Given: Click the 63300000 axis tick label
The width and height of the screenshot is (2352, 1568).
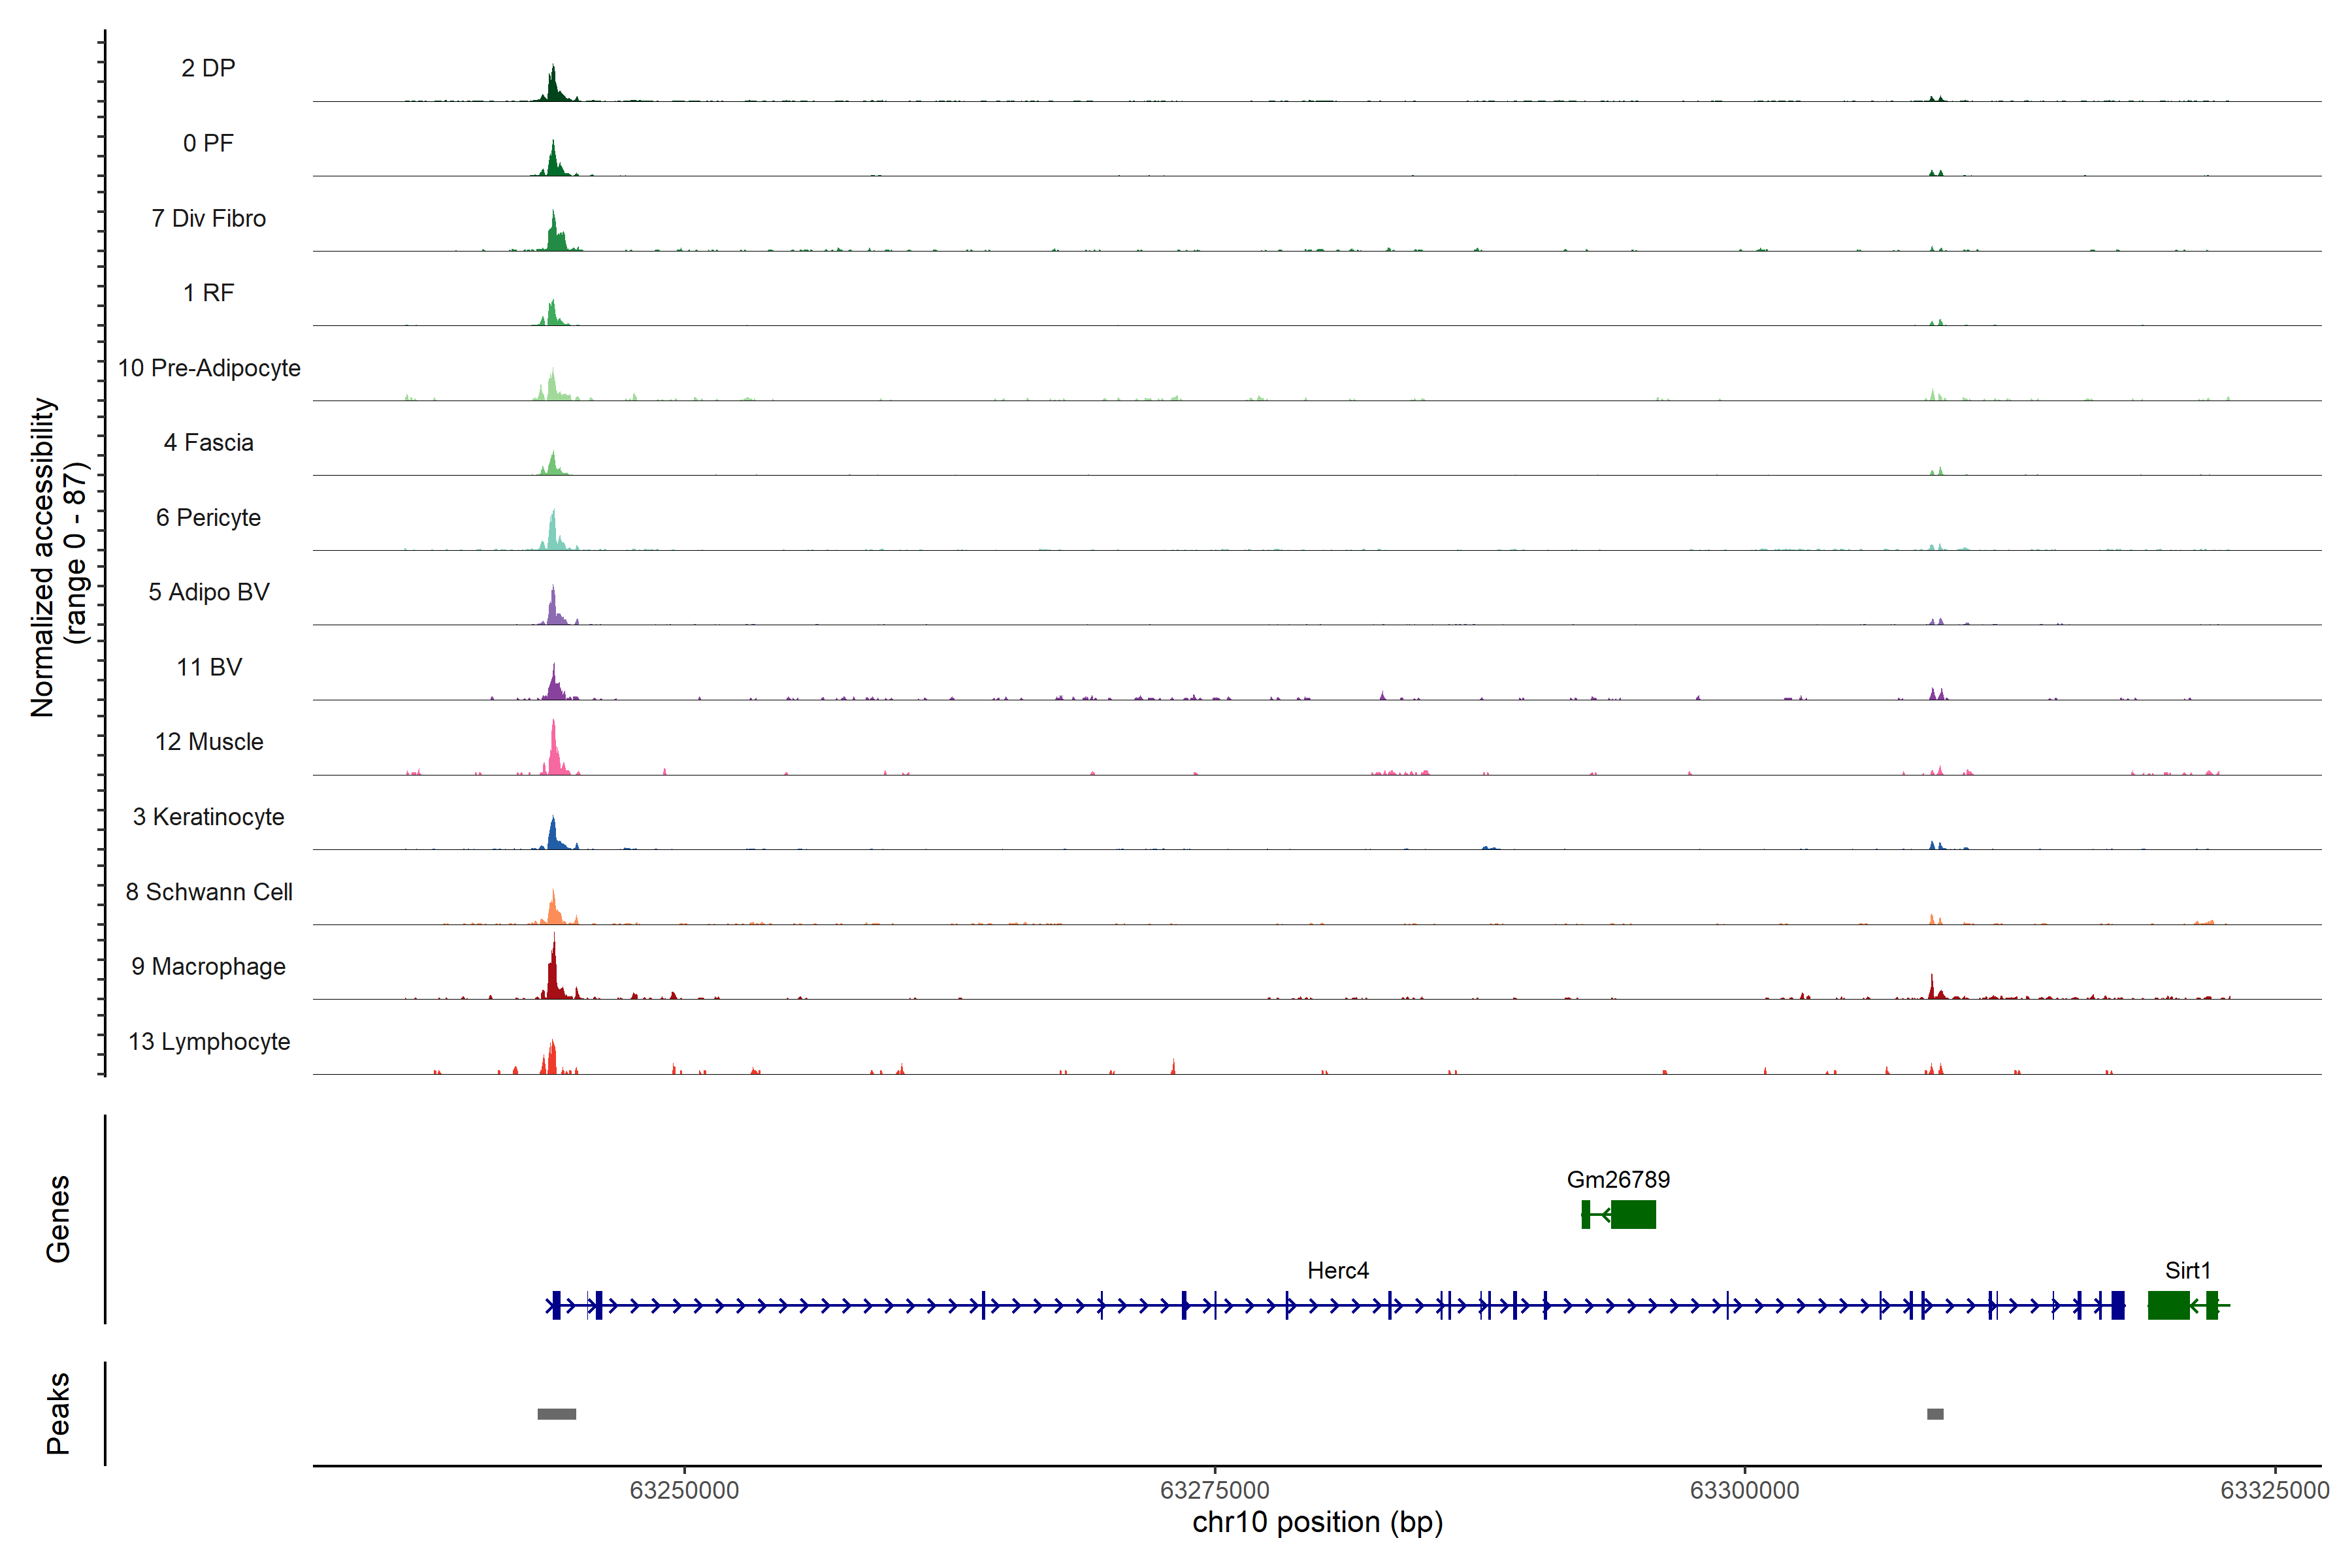Looking at the screenshot, I should (x=1744, y=1490).
